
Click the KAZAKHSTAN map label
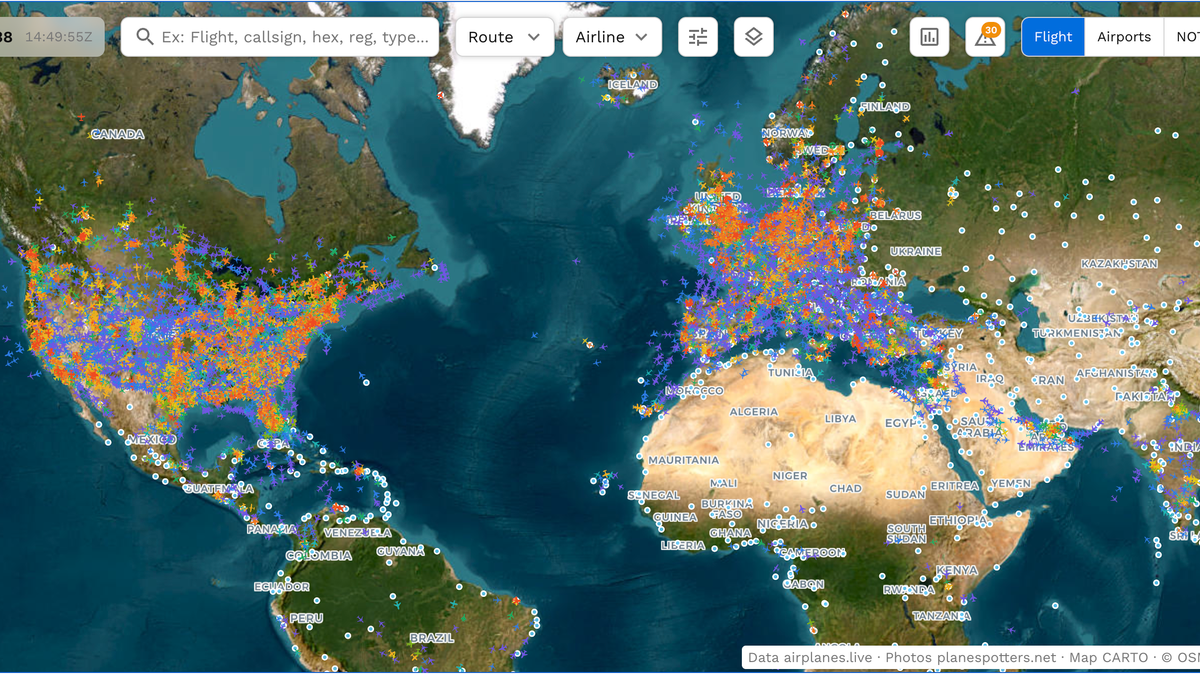click(x=1119, y=264)
